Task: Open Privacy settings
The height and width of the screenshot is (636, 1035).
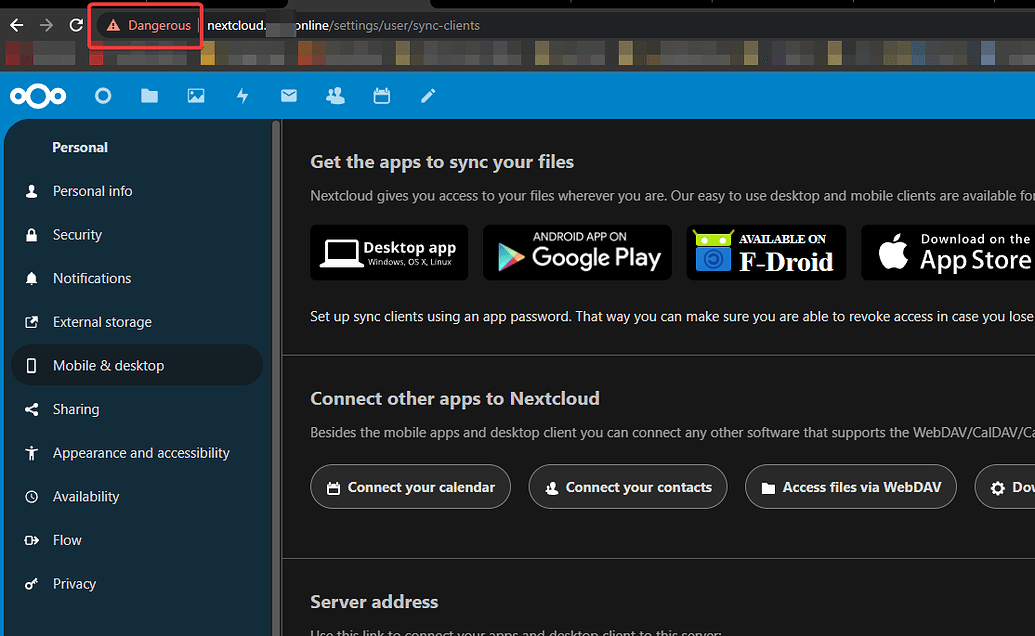Action: pyautogui.click(x=137, y=583)
